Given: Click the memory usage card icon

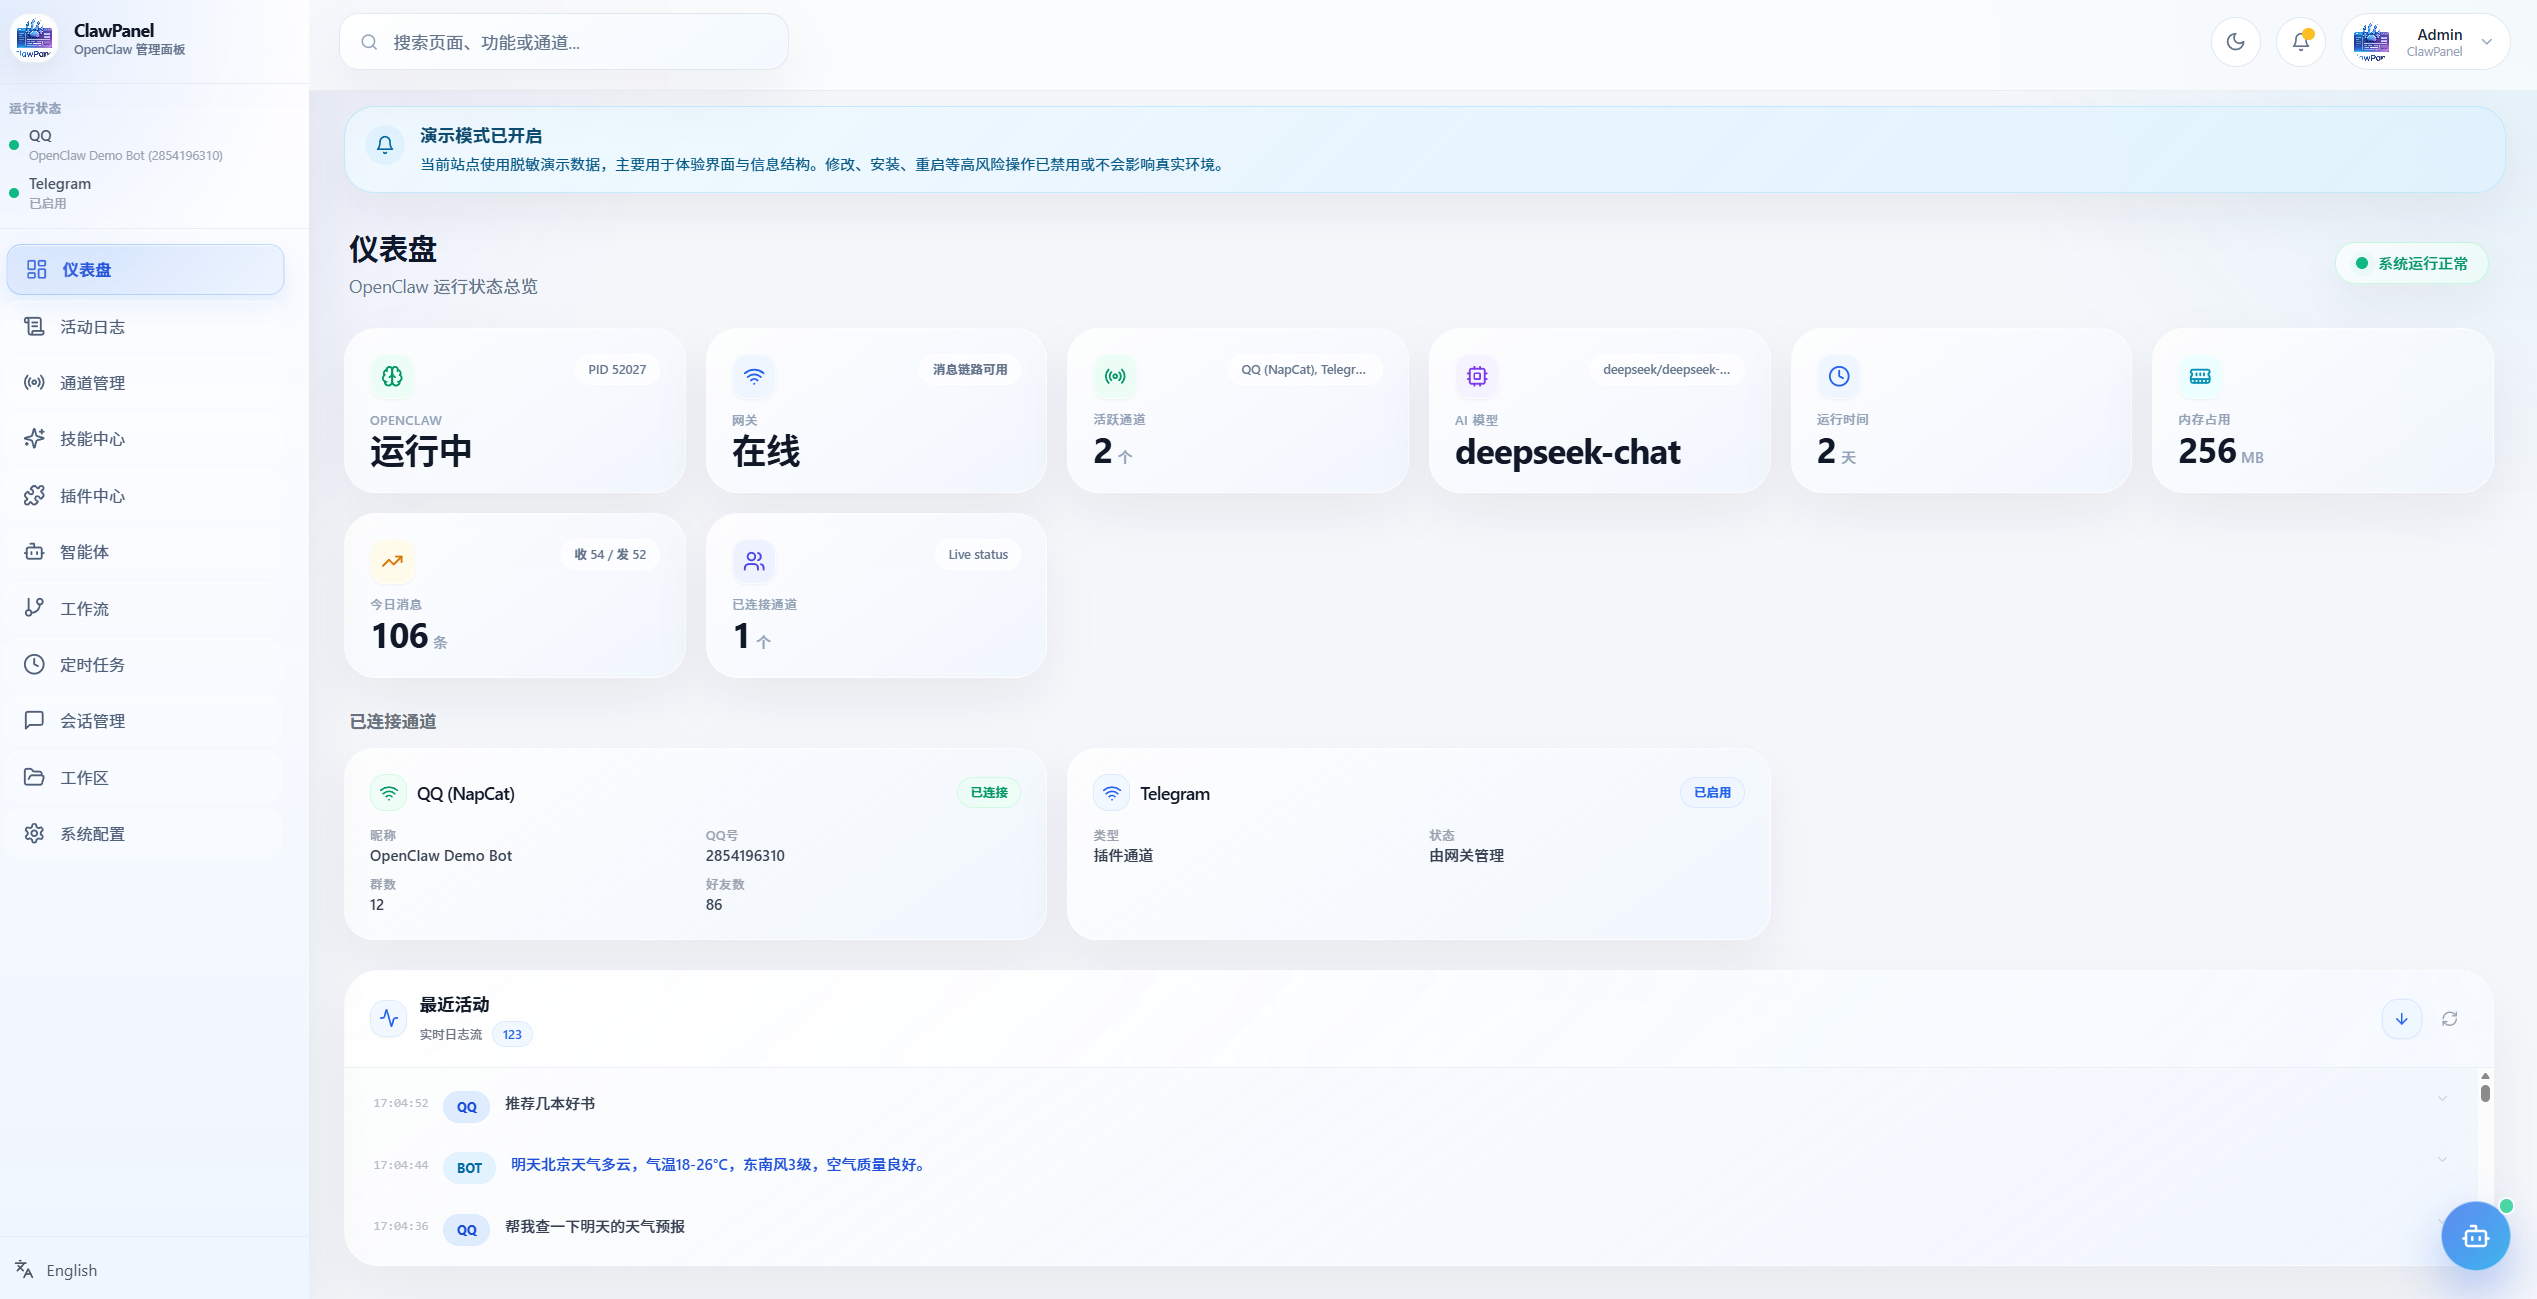Looking at the screenshot, I should pos(2200,376).
